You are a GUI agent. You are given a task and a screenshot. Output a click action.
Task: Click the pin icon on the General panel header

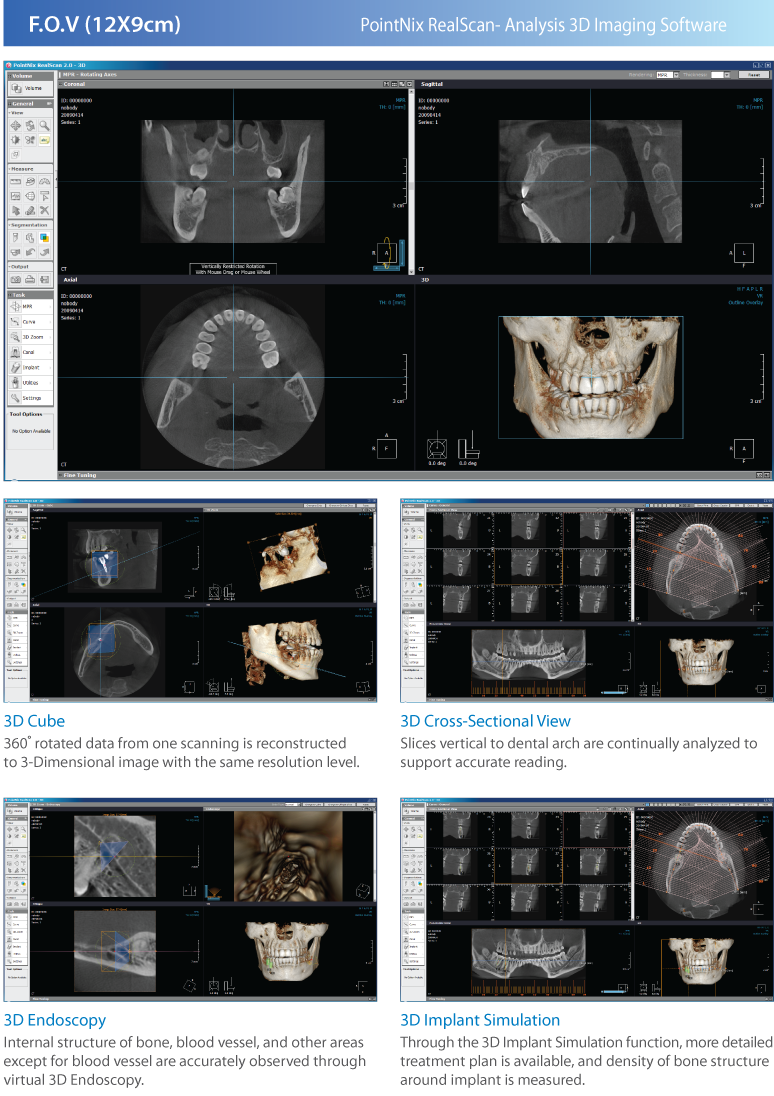(x=49, y=103)
